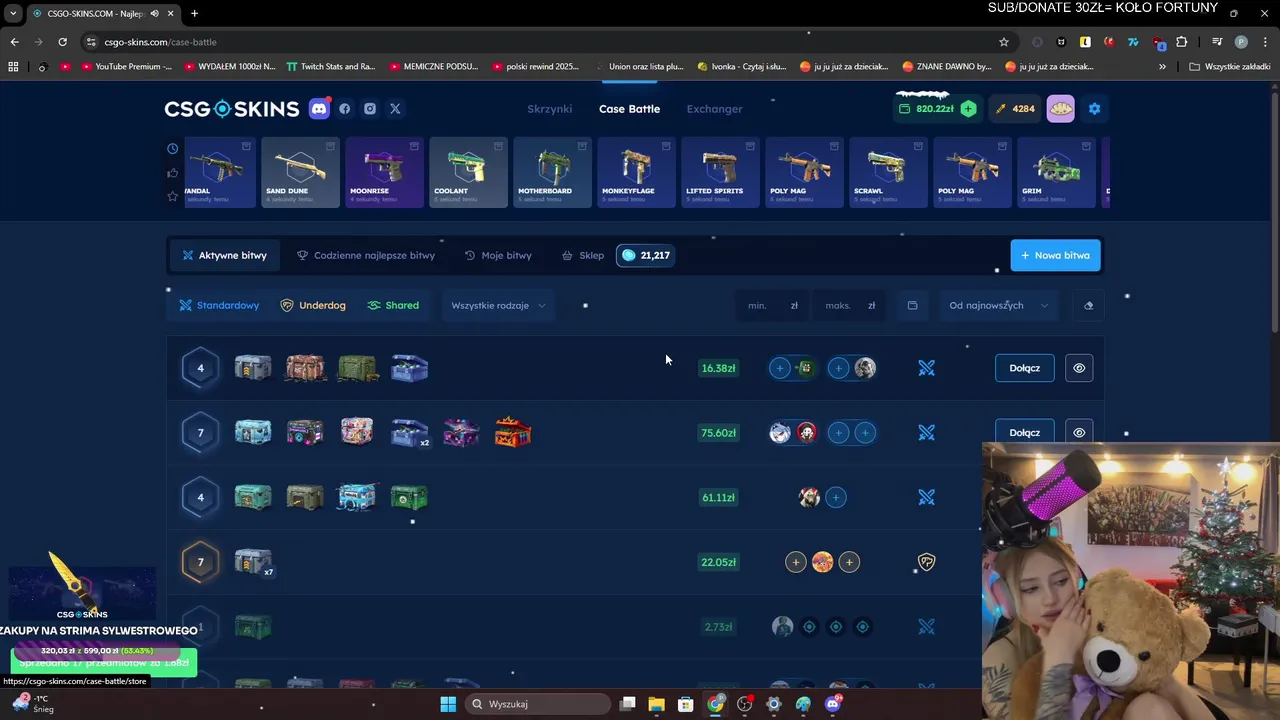Clear filters with the eraser icon
This screenshot has height=720, width=1280.
tap(1089, 305)
